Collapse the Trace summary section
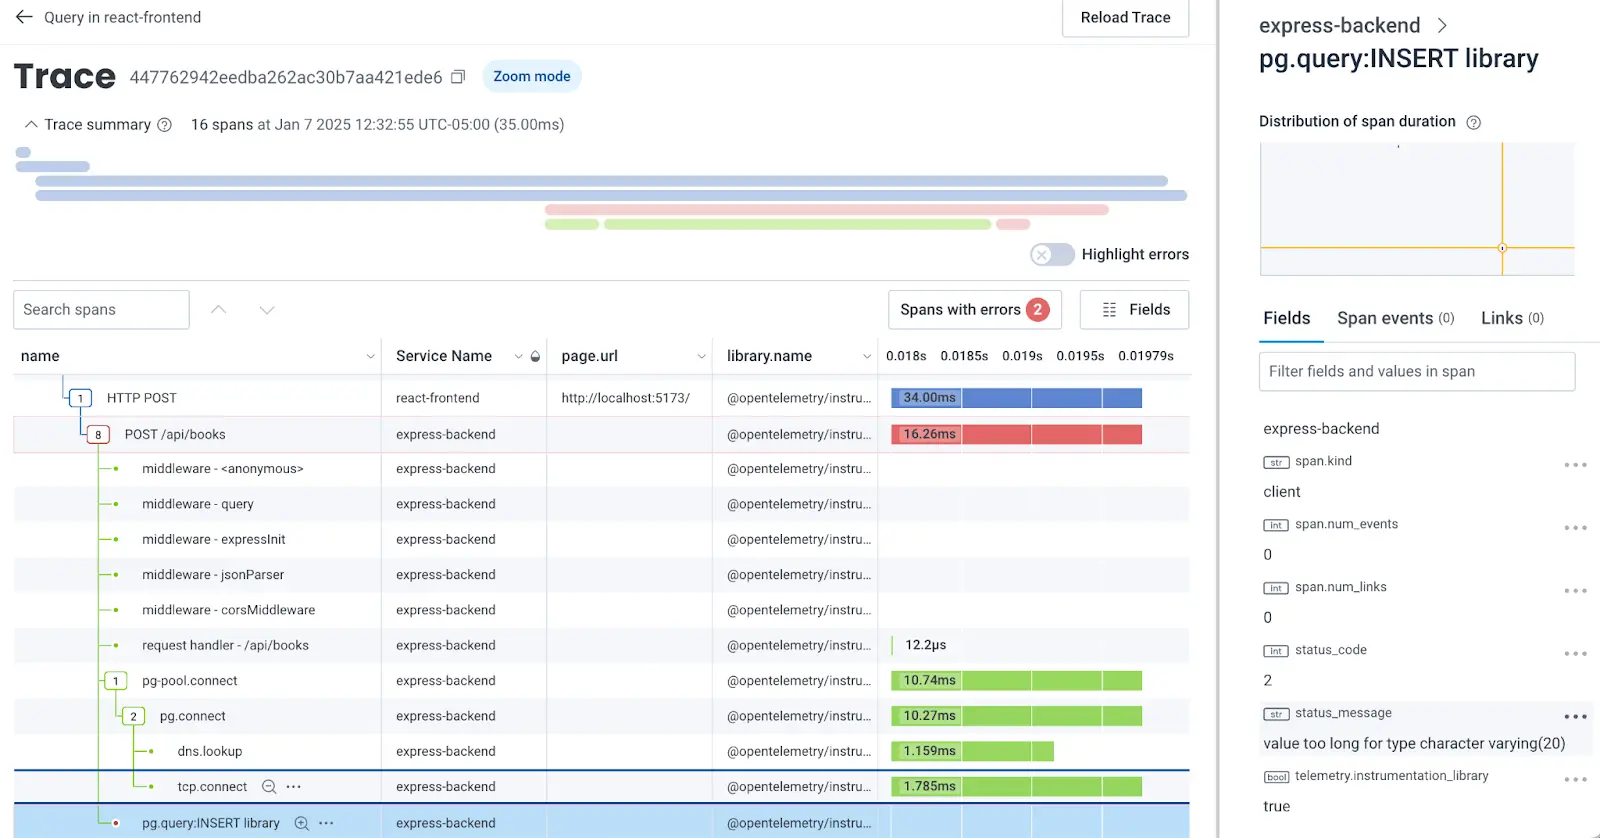The height and width of the screenshot is (838, 1600). pos(31,125)
